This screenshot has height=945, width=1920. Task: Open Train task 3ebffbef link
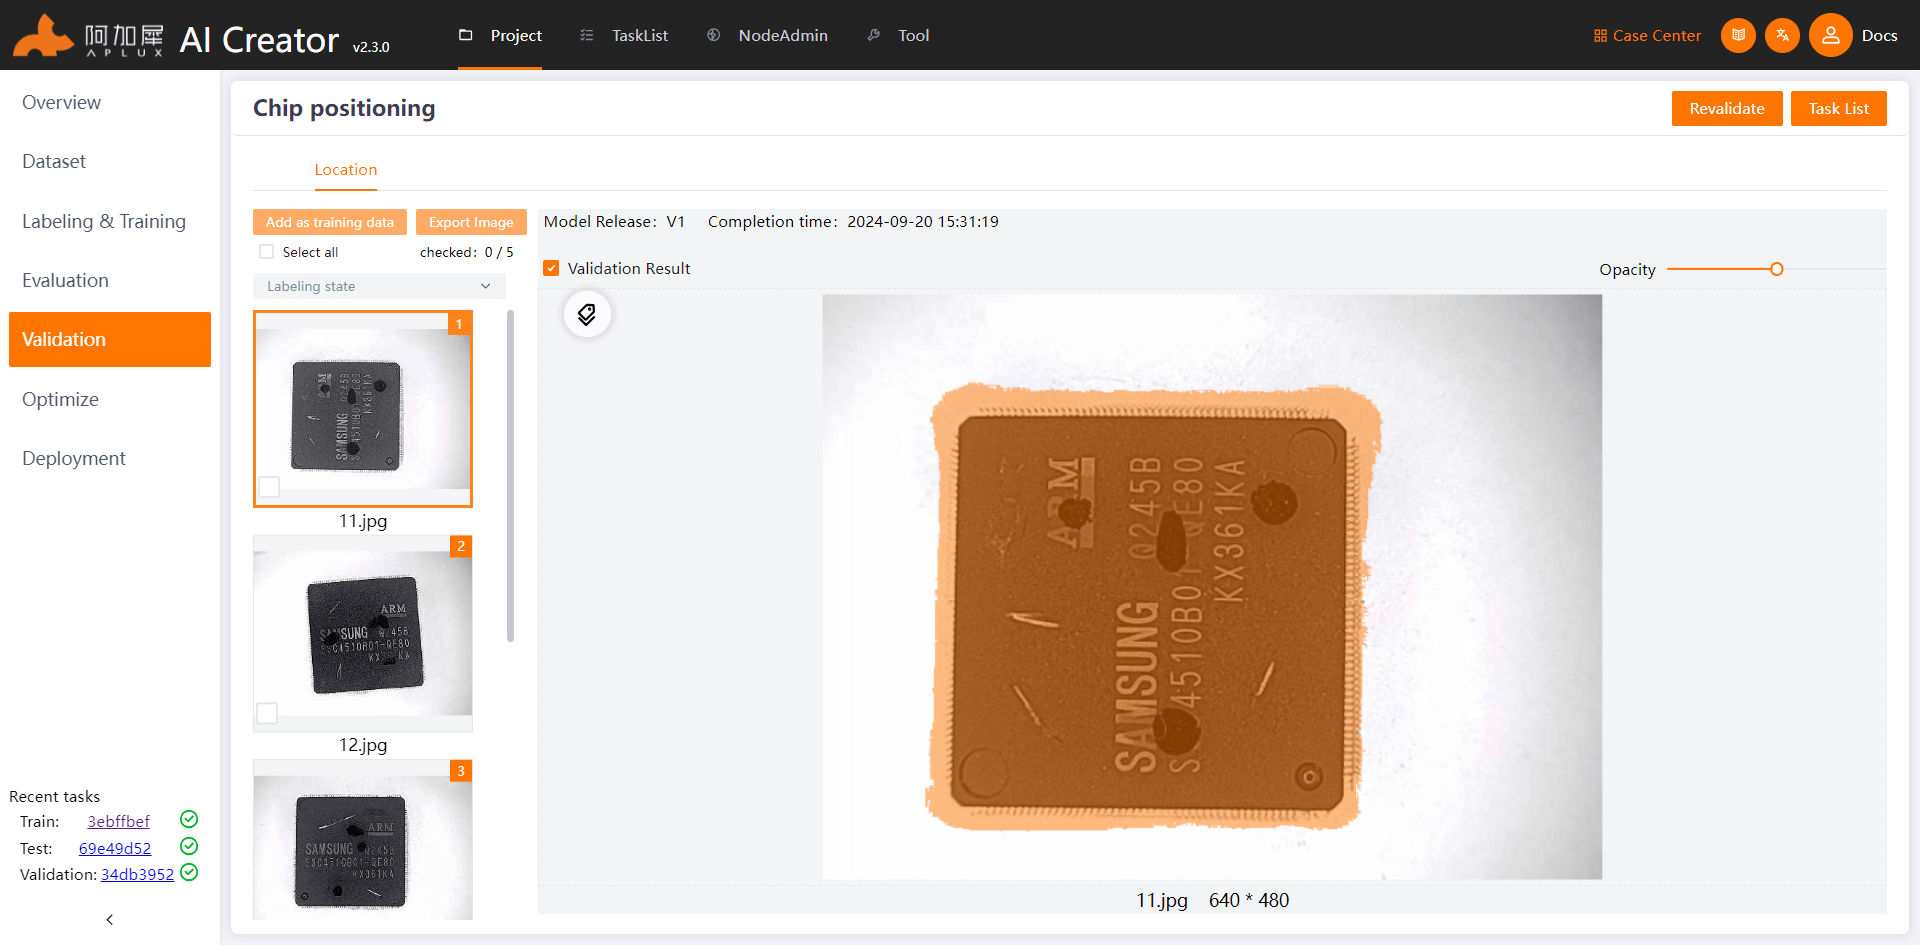point(118,821)
